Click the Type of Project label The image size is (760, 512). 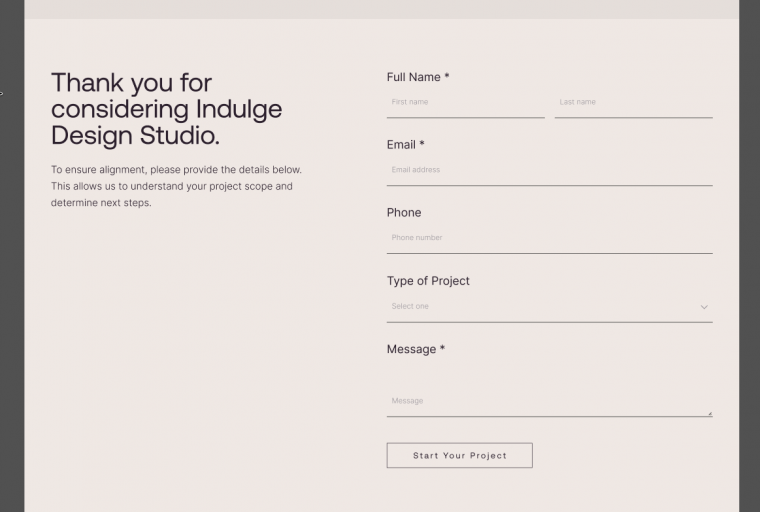tap(428, 281)
